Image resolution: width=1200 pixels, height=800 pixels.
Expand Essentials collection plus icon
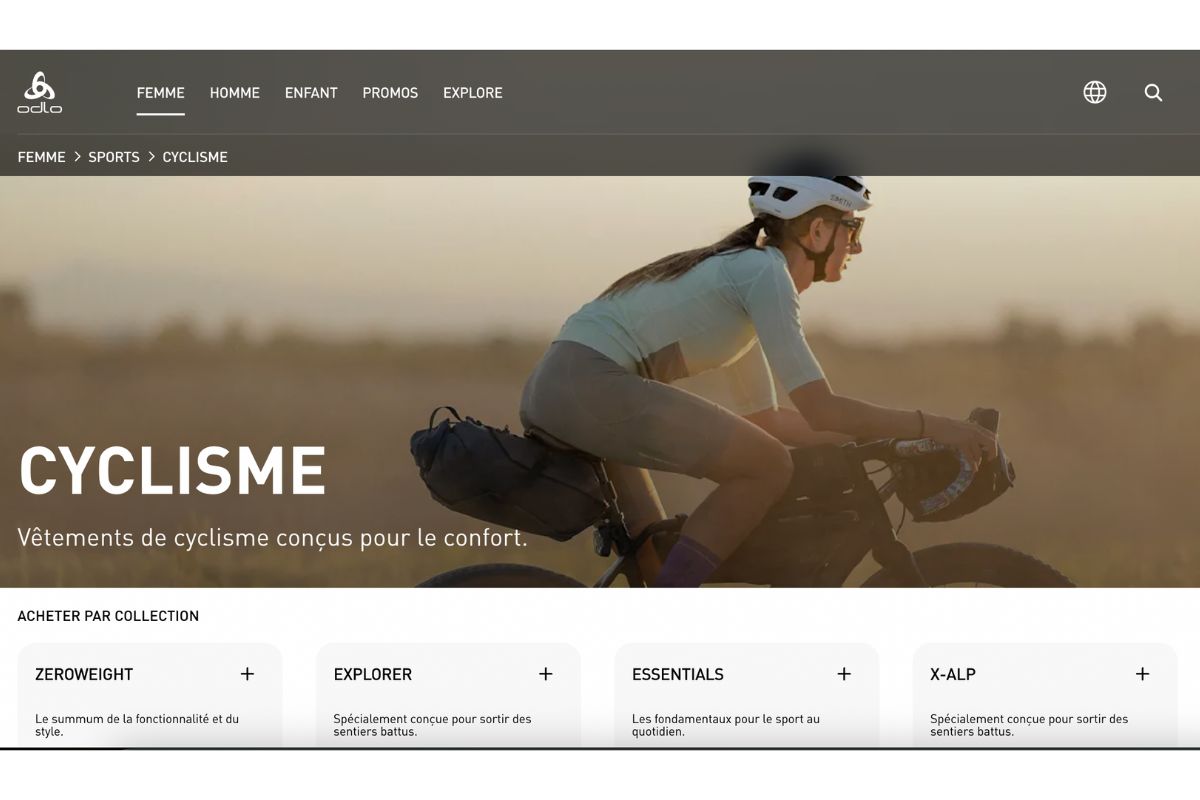click(844, 674)
